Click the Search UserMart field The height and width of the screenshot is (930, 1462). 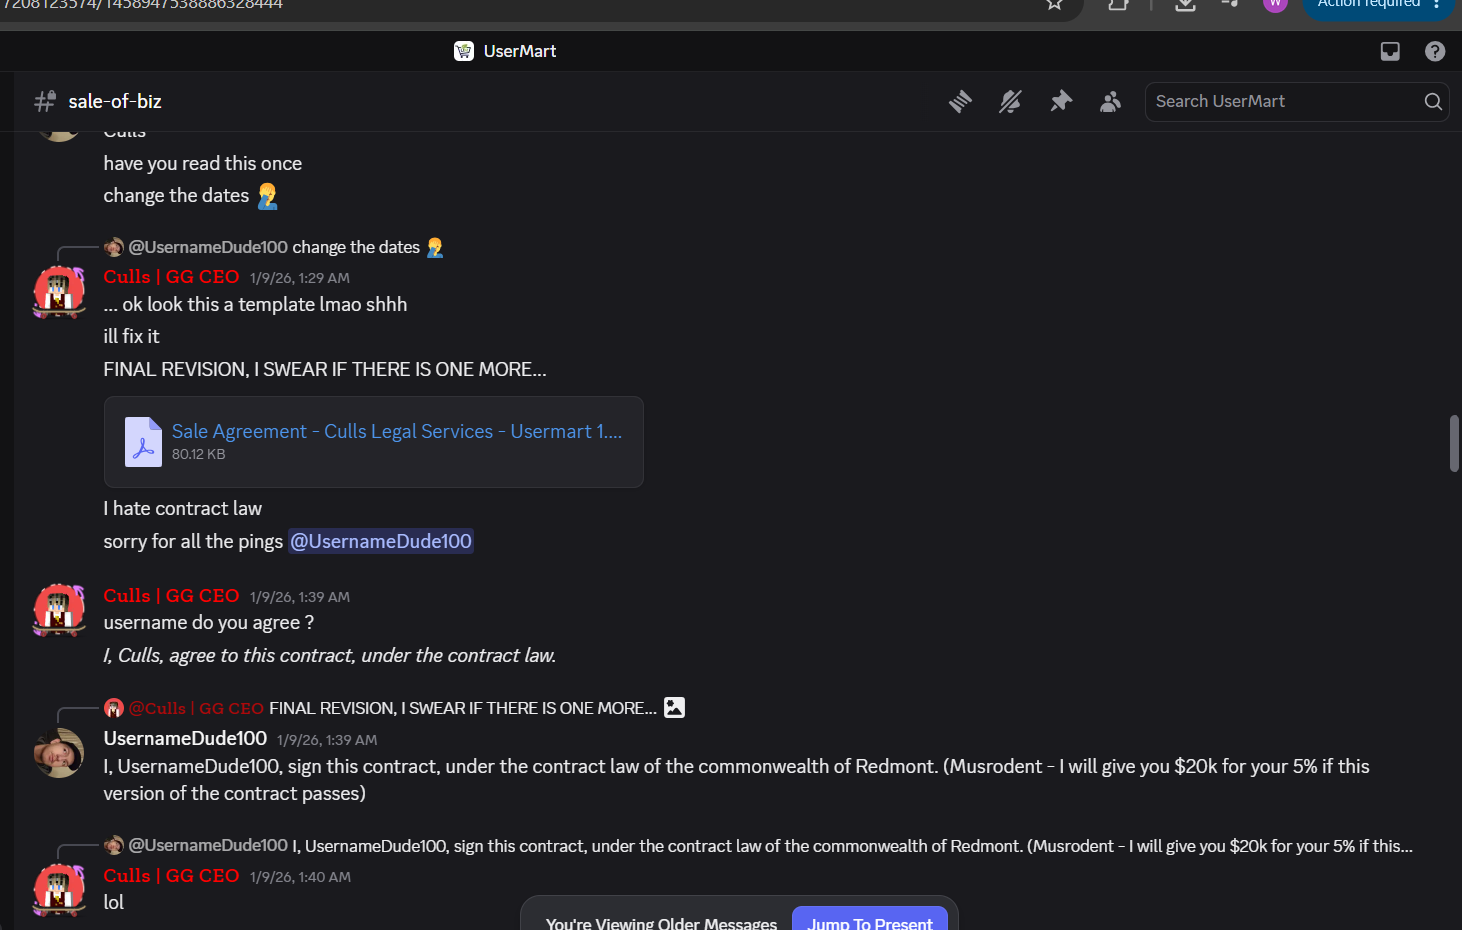click(x=1285, y=101)
